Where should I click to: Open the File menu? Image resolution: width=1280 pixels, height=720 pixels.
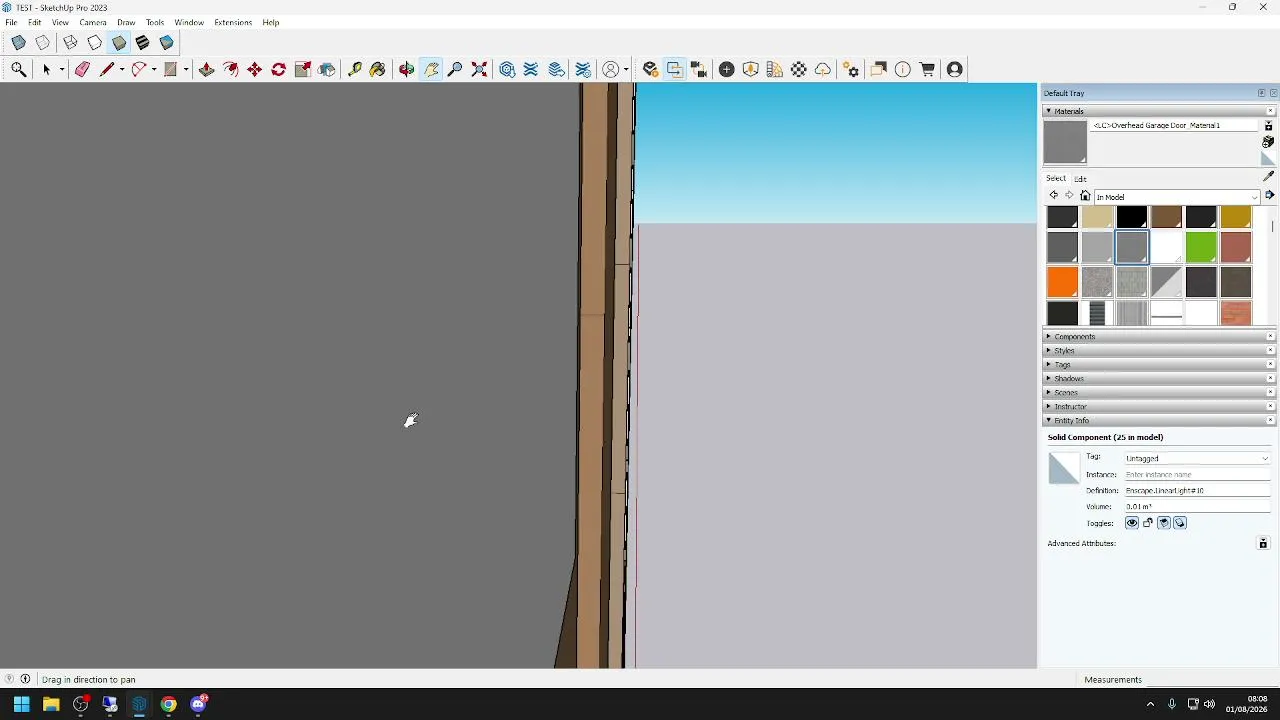pos(11,22)
